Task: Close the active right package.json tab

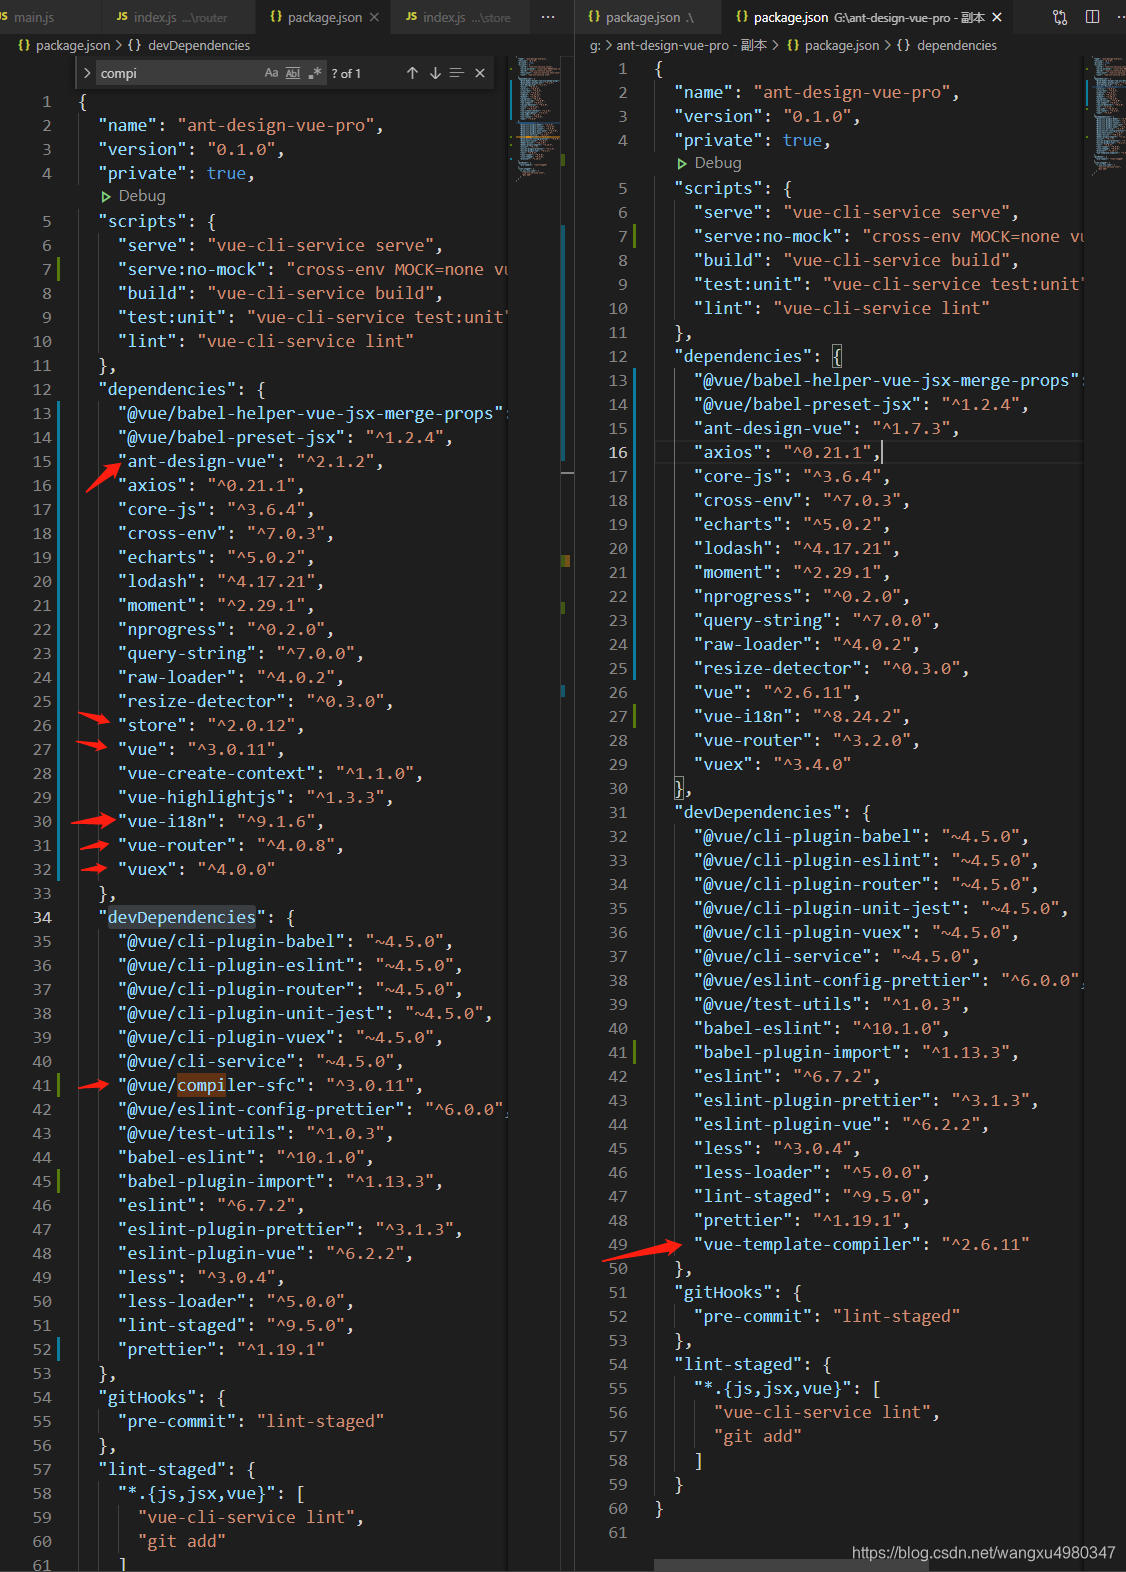Action: (x=997, y=17)
